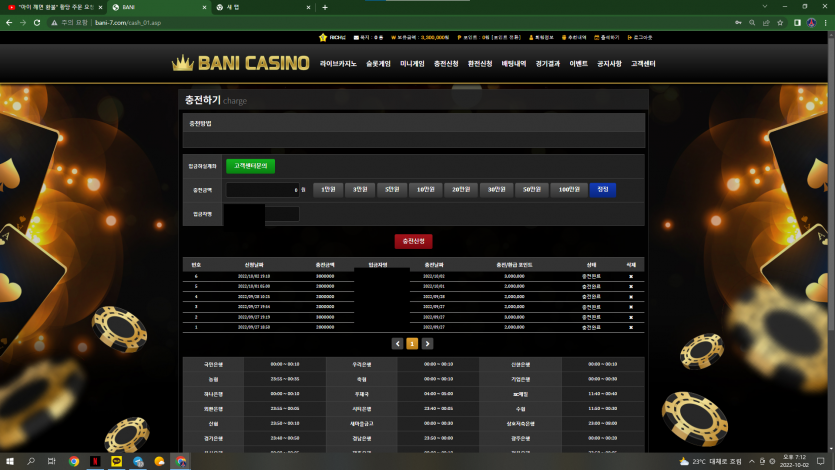Select the 50만원 amount button
This screenshot has width=835, height=470.
coord(531,190)
